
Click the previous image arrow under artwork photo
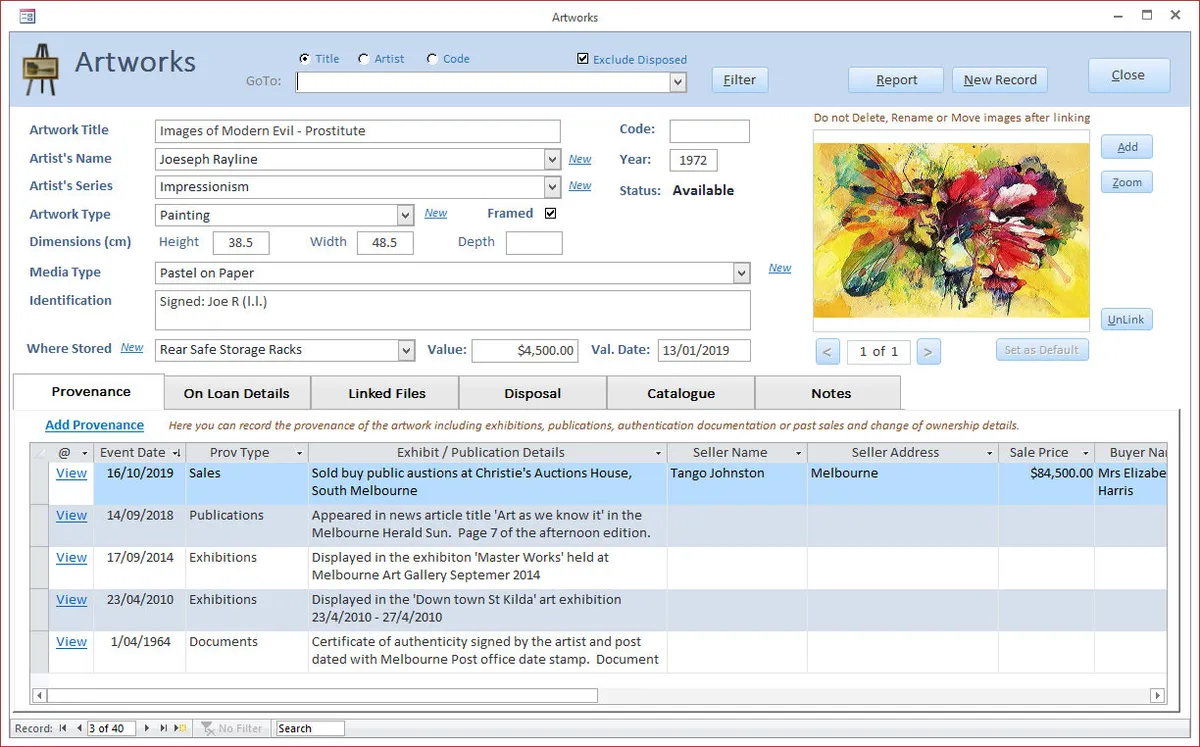coord(827,352)
